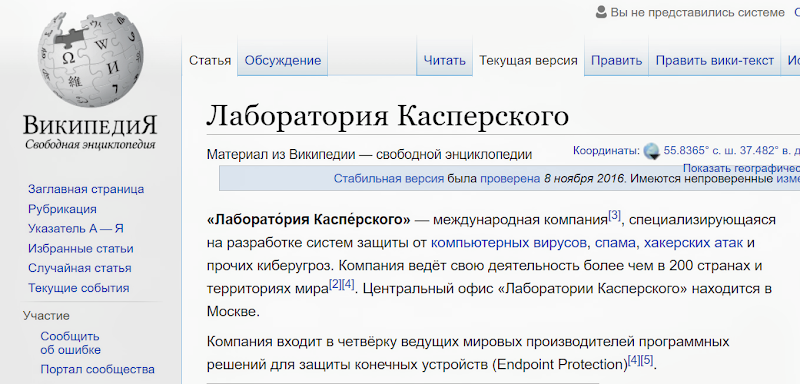Click Показать географическую карту link

pyautogui.click(x=741, y=168)
